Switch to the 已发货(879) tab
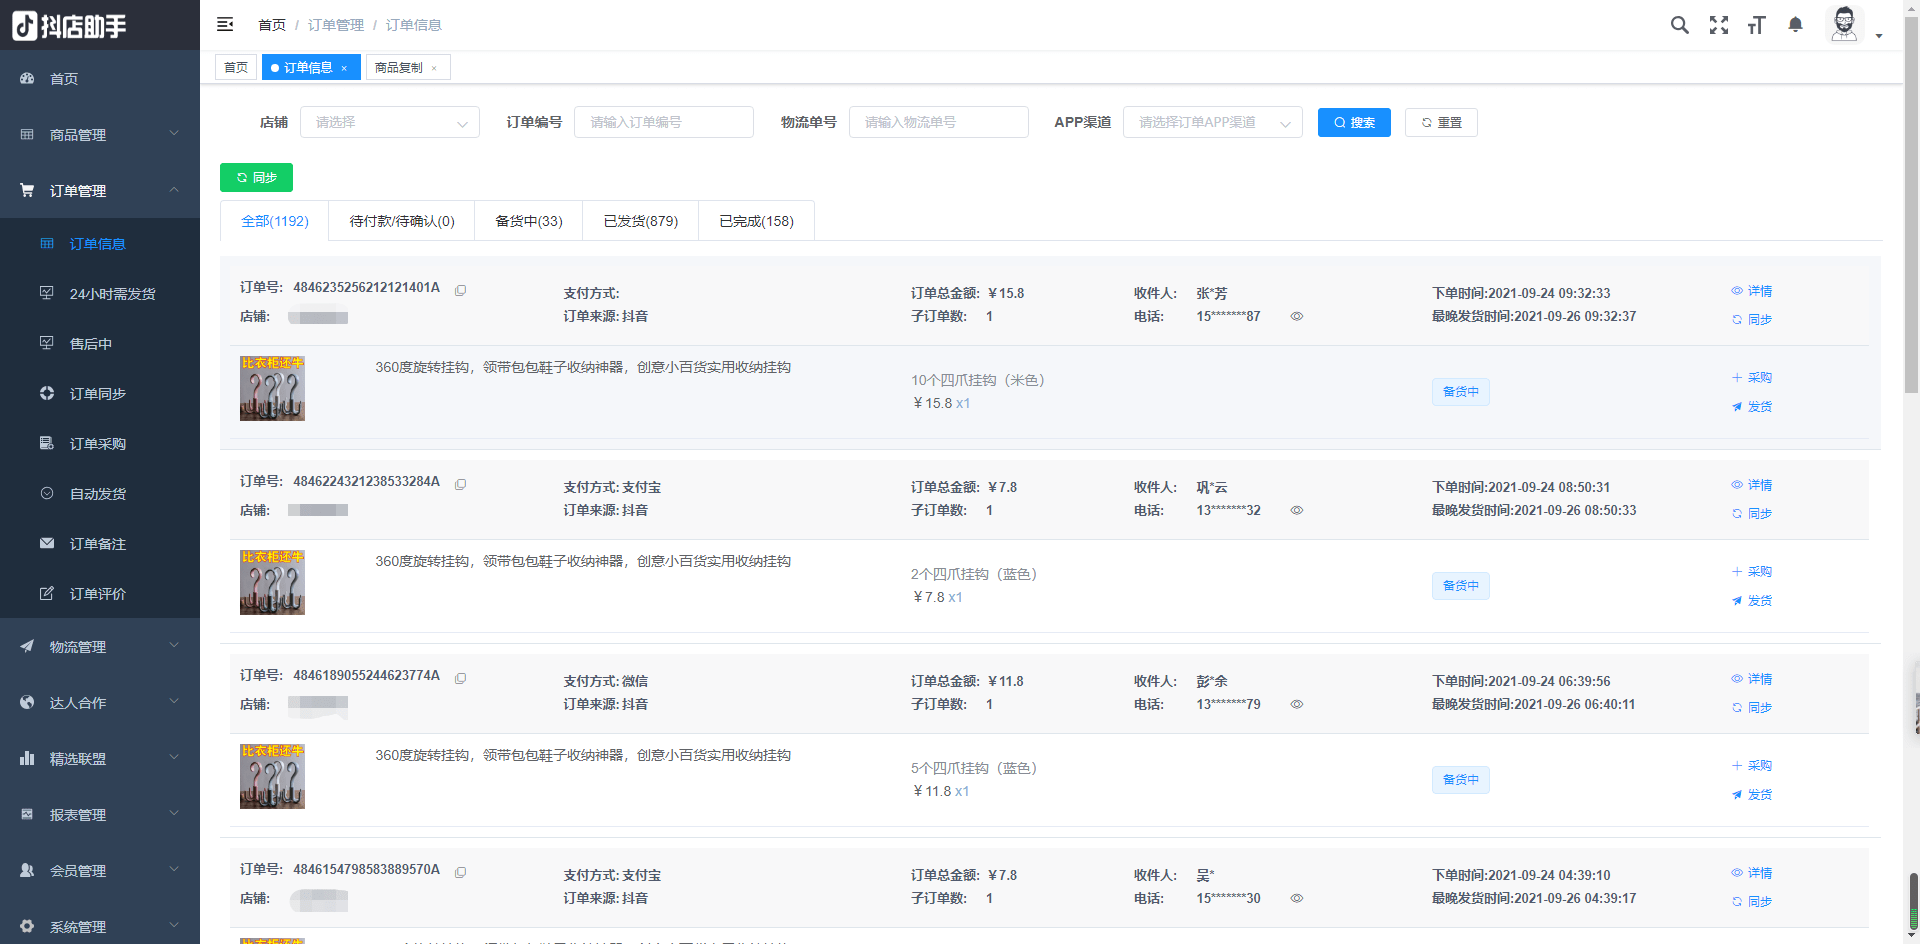This screenshot has height=944, width=1920. pos(639,220)
